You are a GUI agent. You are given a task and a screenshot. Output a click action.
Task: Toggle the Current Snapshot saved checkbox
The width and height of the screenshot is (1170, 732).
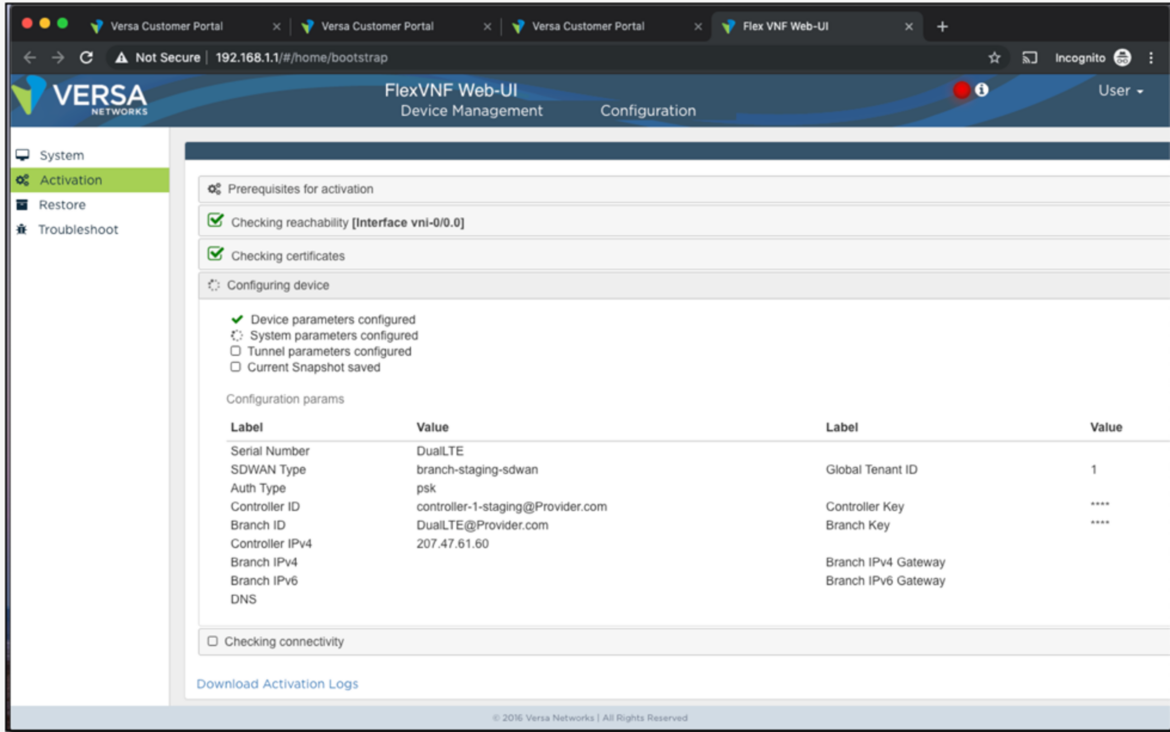(236, 367)
